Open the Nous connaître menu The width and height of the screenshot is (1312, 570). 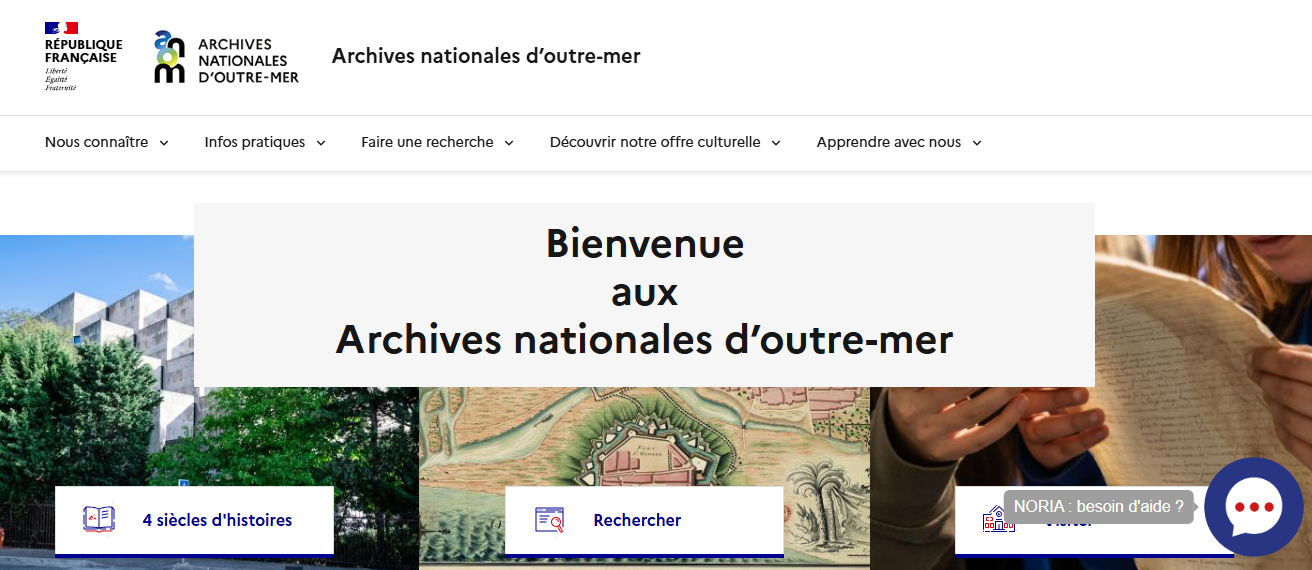pyautogui.click(x=107, y=143)
